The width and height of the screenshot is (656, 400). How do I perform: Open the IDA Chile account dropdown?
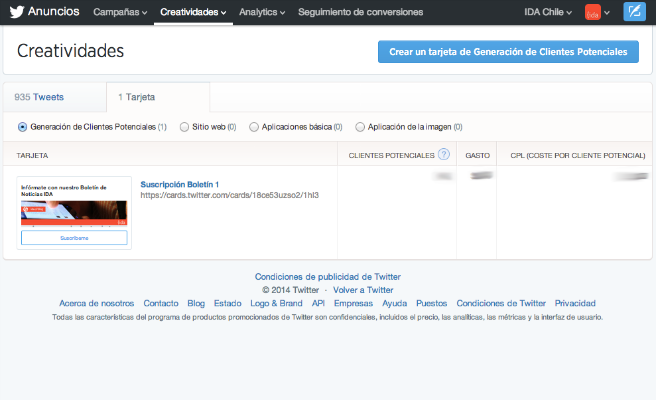[548, 12]
